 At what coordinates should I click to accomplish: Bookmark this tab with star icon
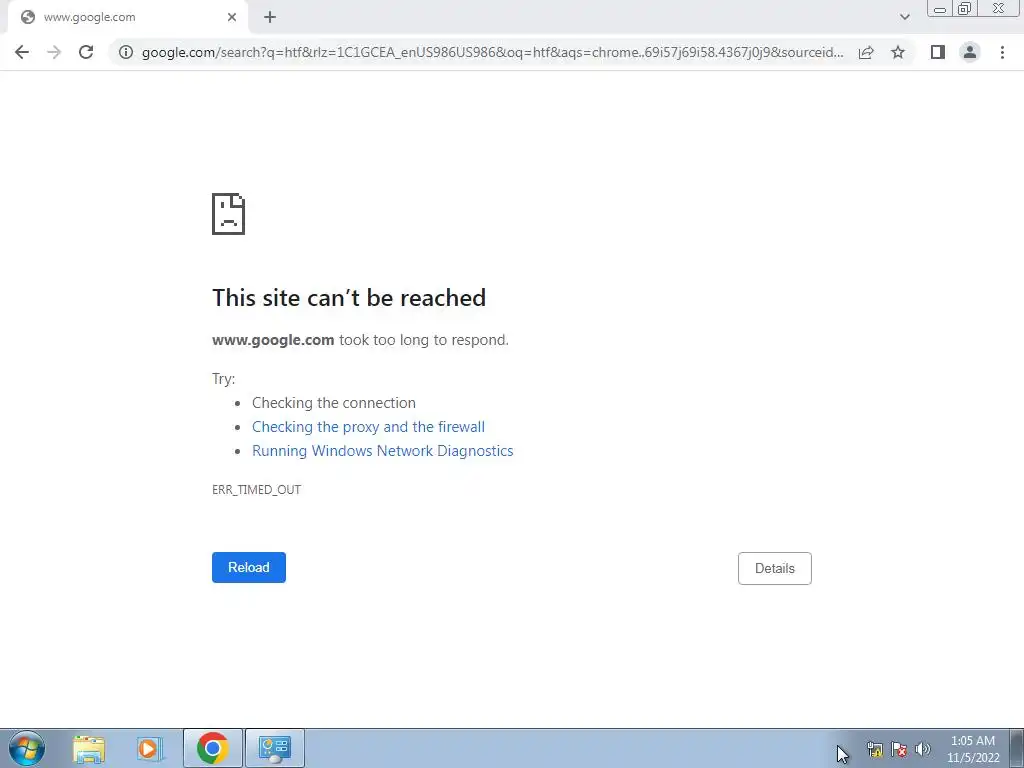point(898,52)
